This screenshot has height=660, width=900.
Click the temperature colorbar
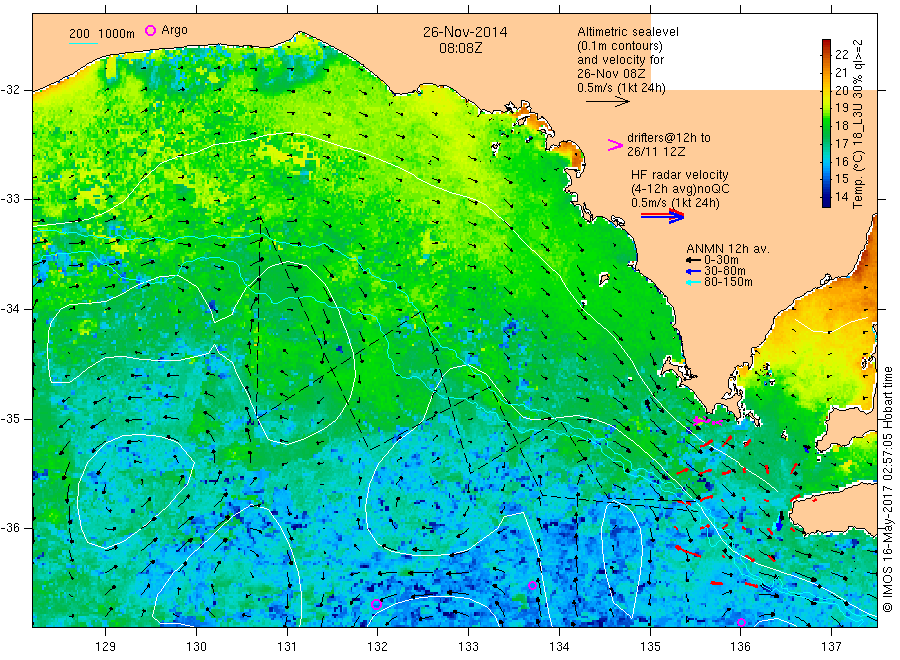pyautogui.click(x=826, y=123)
